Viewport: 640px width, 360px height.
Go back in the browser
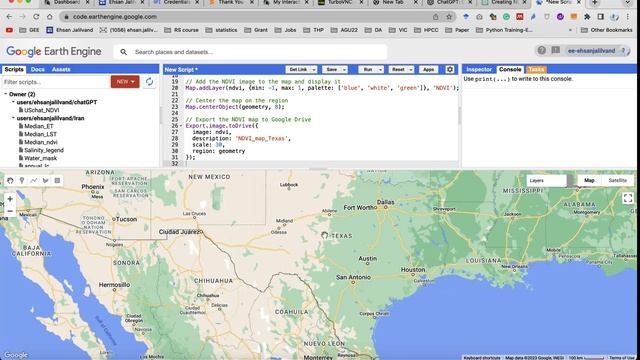coord(9,17)
